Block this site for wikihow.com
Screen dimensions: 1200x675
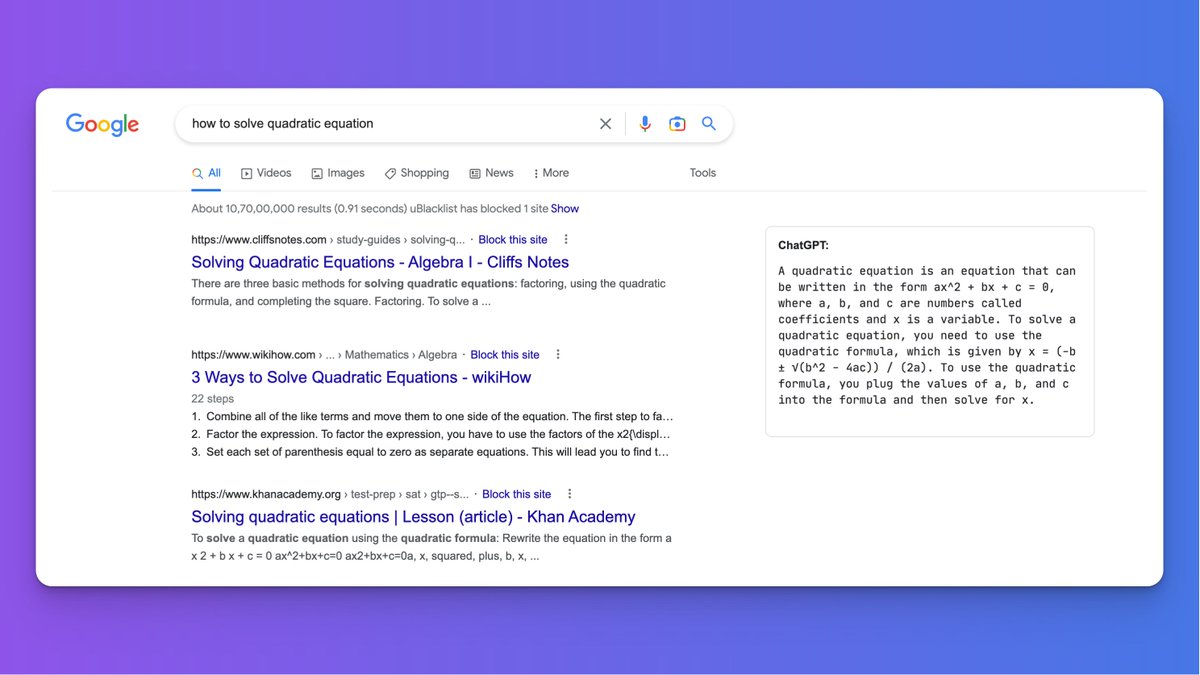[505, 355]
